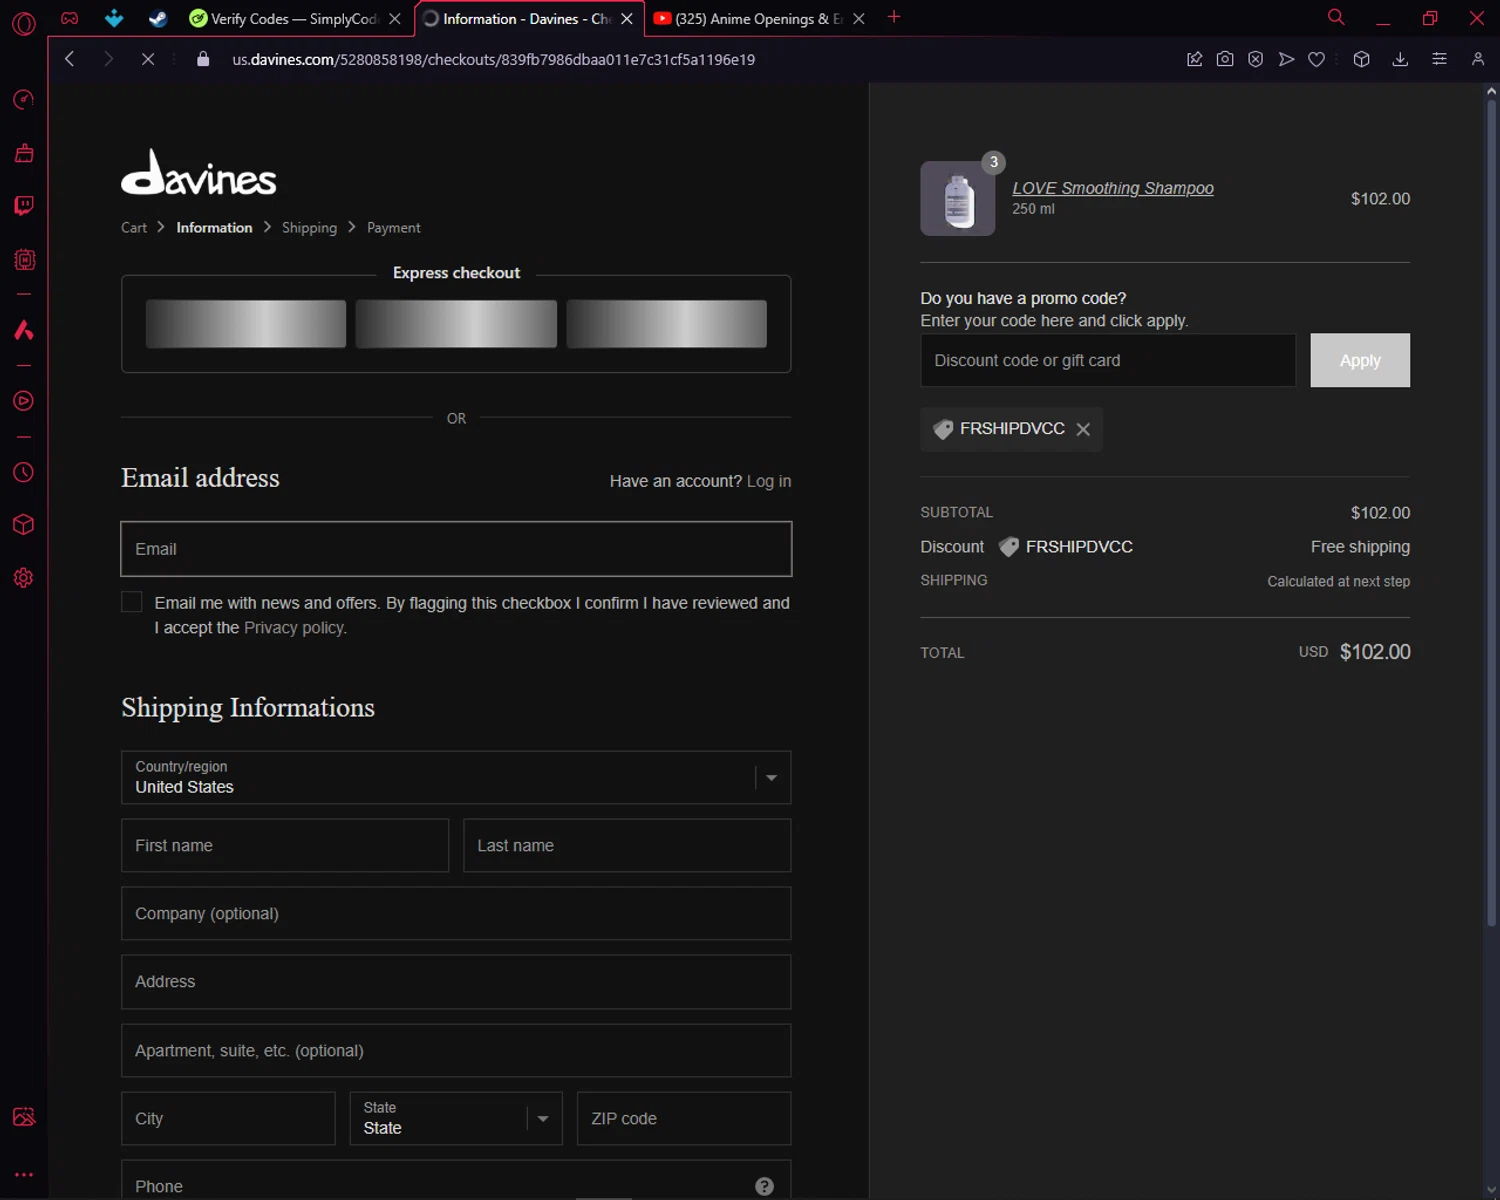Viewport: 1500px width, 1200px height.
Task: Click the phone field help question mark
Action: [765, 1186]
